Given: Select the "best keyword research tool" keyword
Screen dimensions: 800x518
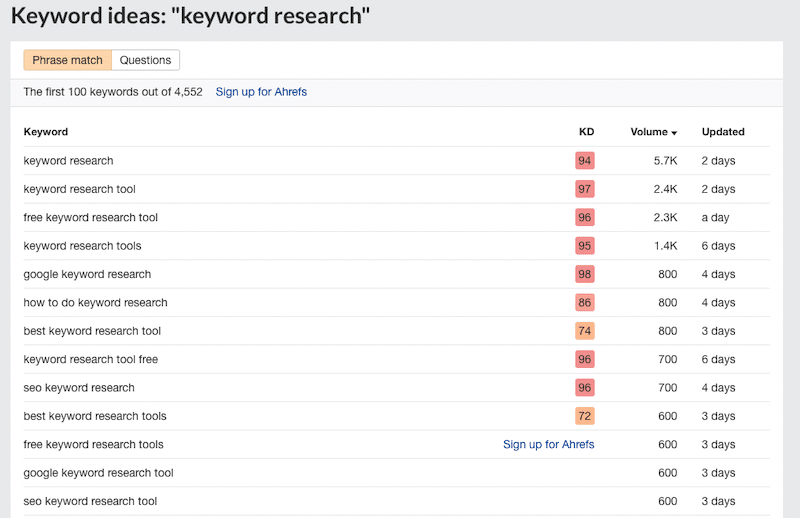Looking at the screenshot, I should pyautogui.click(x=92, y=331).
